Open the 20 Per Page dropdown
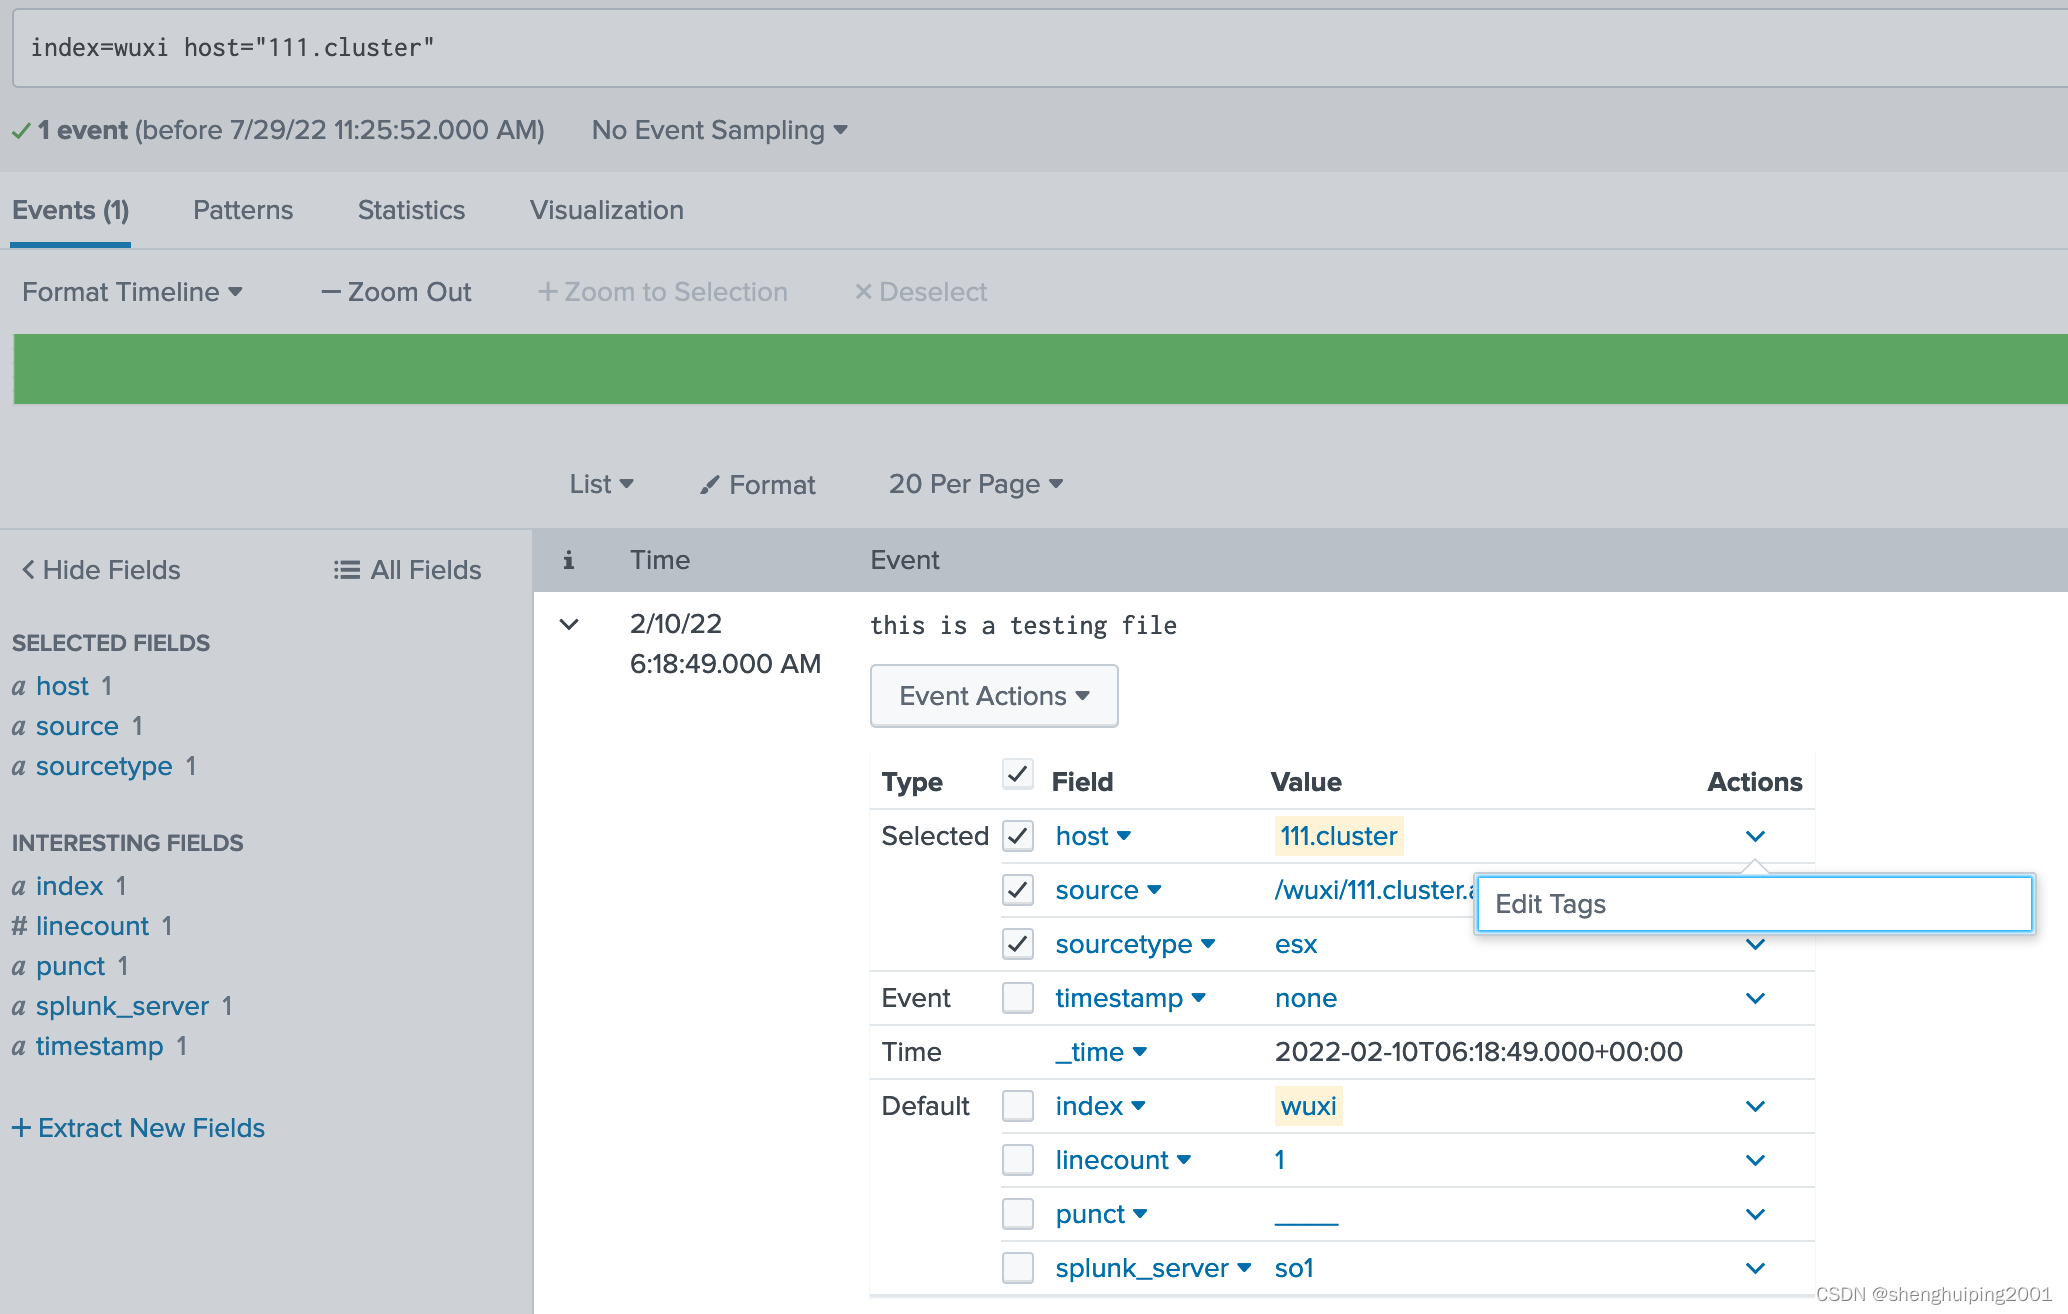 click(x=975, y=485)
